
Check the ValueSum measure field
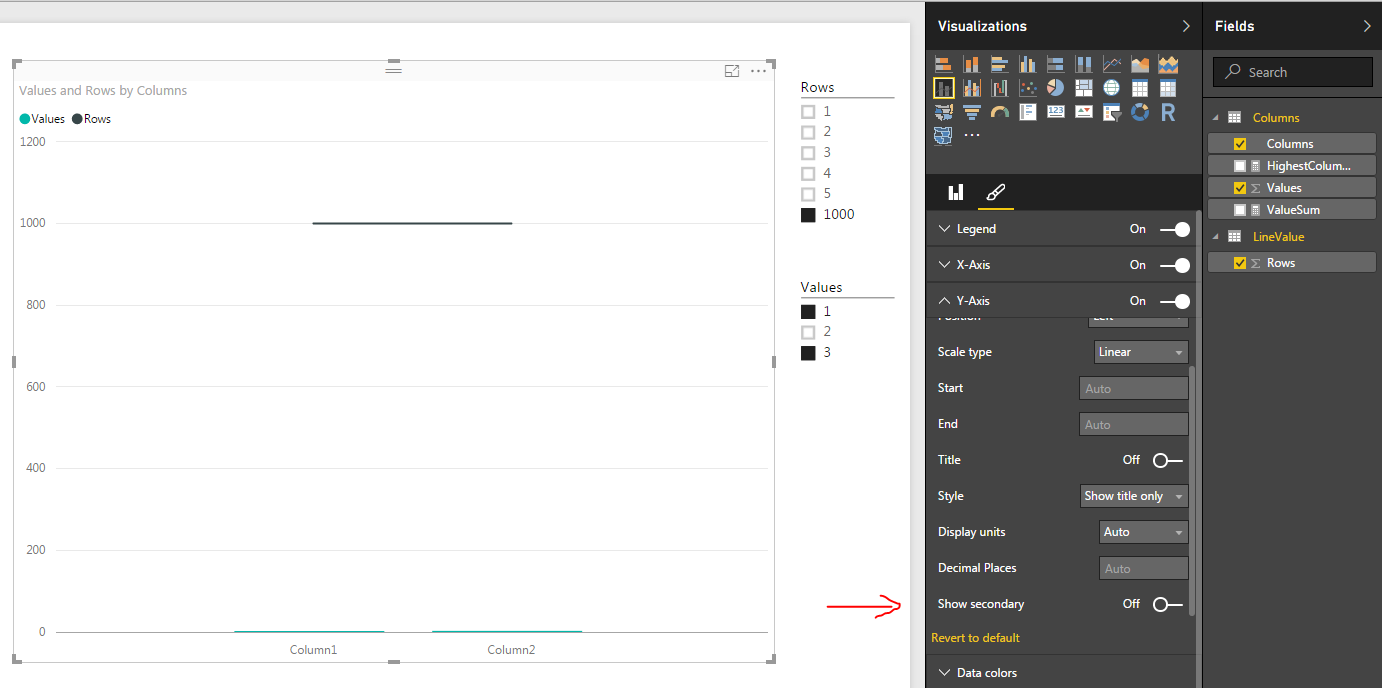[x=1240, y=210]
